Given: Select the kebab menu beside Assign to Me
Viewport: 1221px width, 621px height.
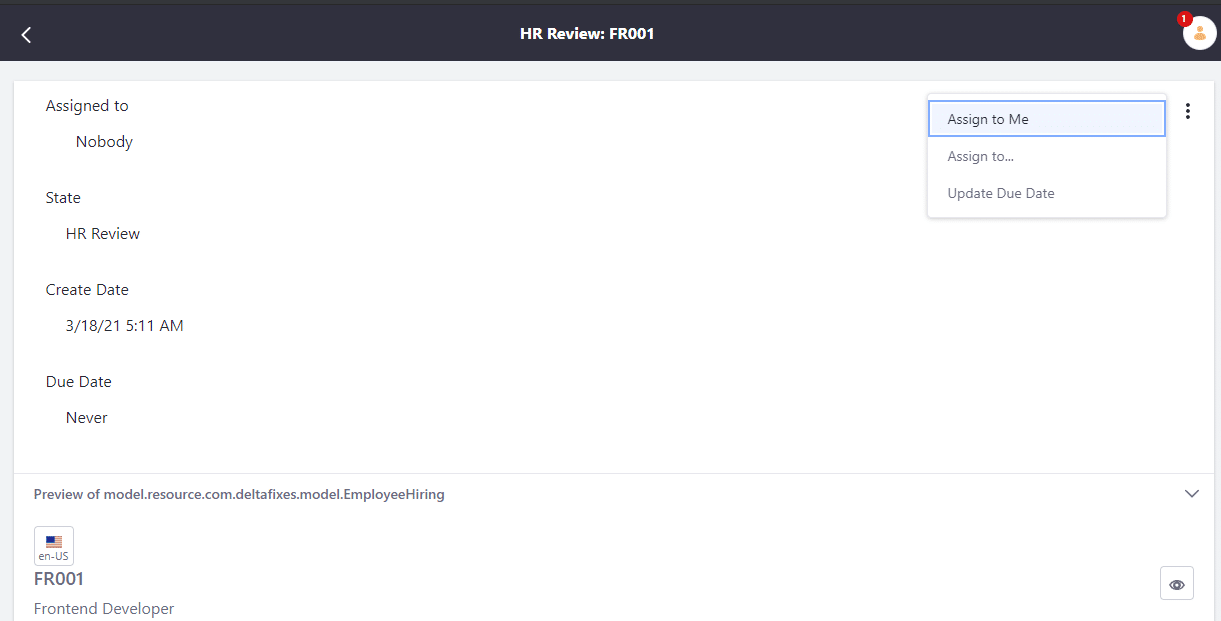Looking at the screenshot, I should [1187, 111].
